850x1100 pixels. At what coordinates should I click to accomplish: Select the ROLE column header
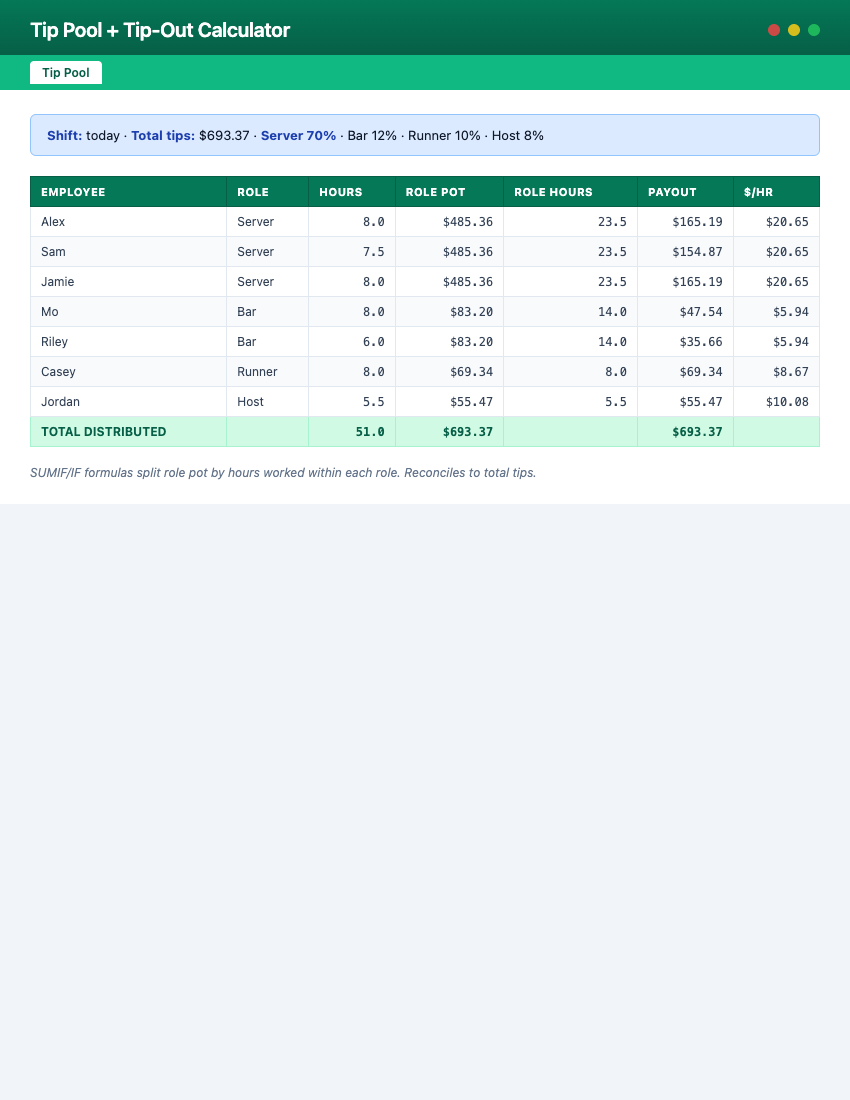[267, 192]
